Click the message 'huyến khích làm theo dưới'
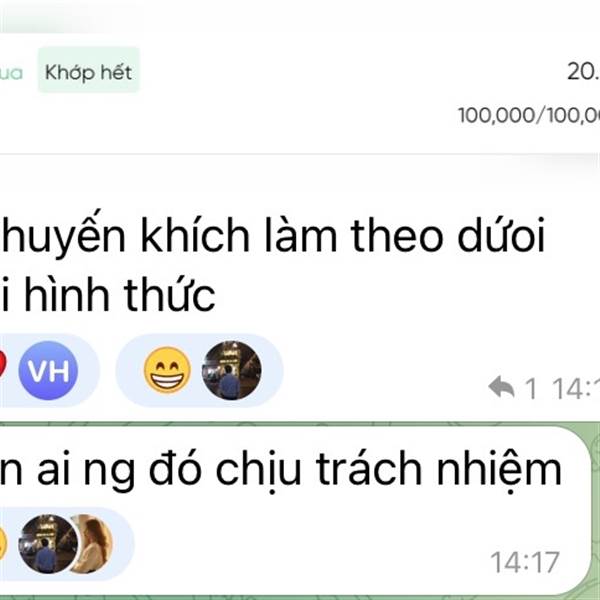Image resolution: width=600 pixels, height=600 pixels. coord(274,235)
